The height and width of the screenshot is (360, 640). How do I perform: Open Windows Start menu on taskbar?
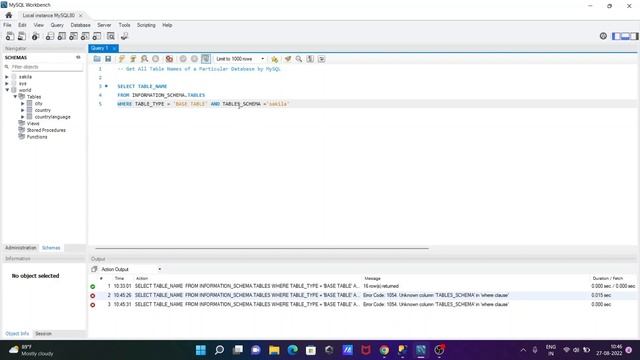point(201,350)
